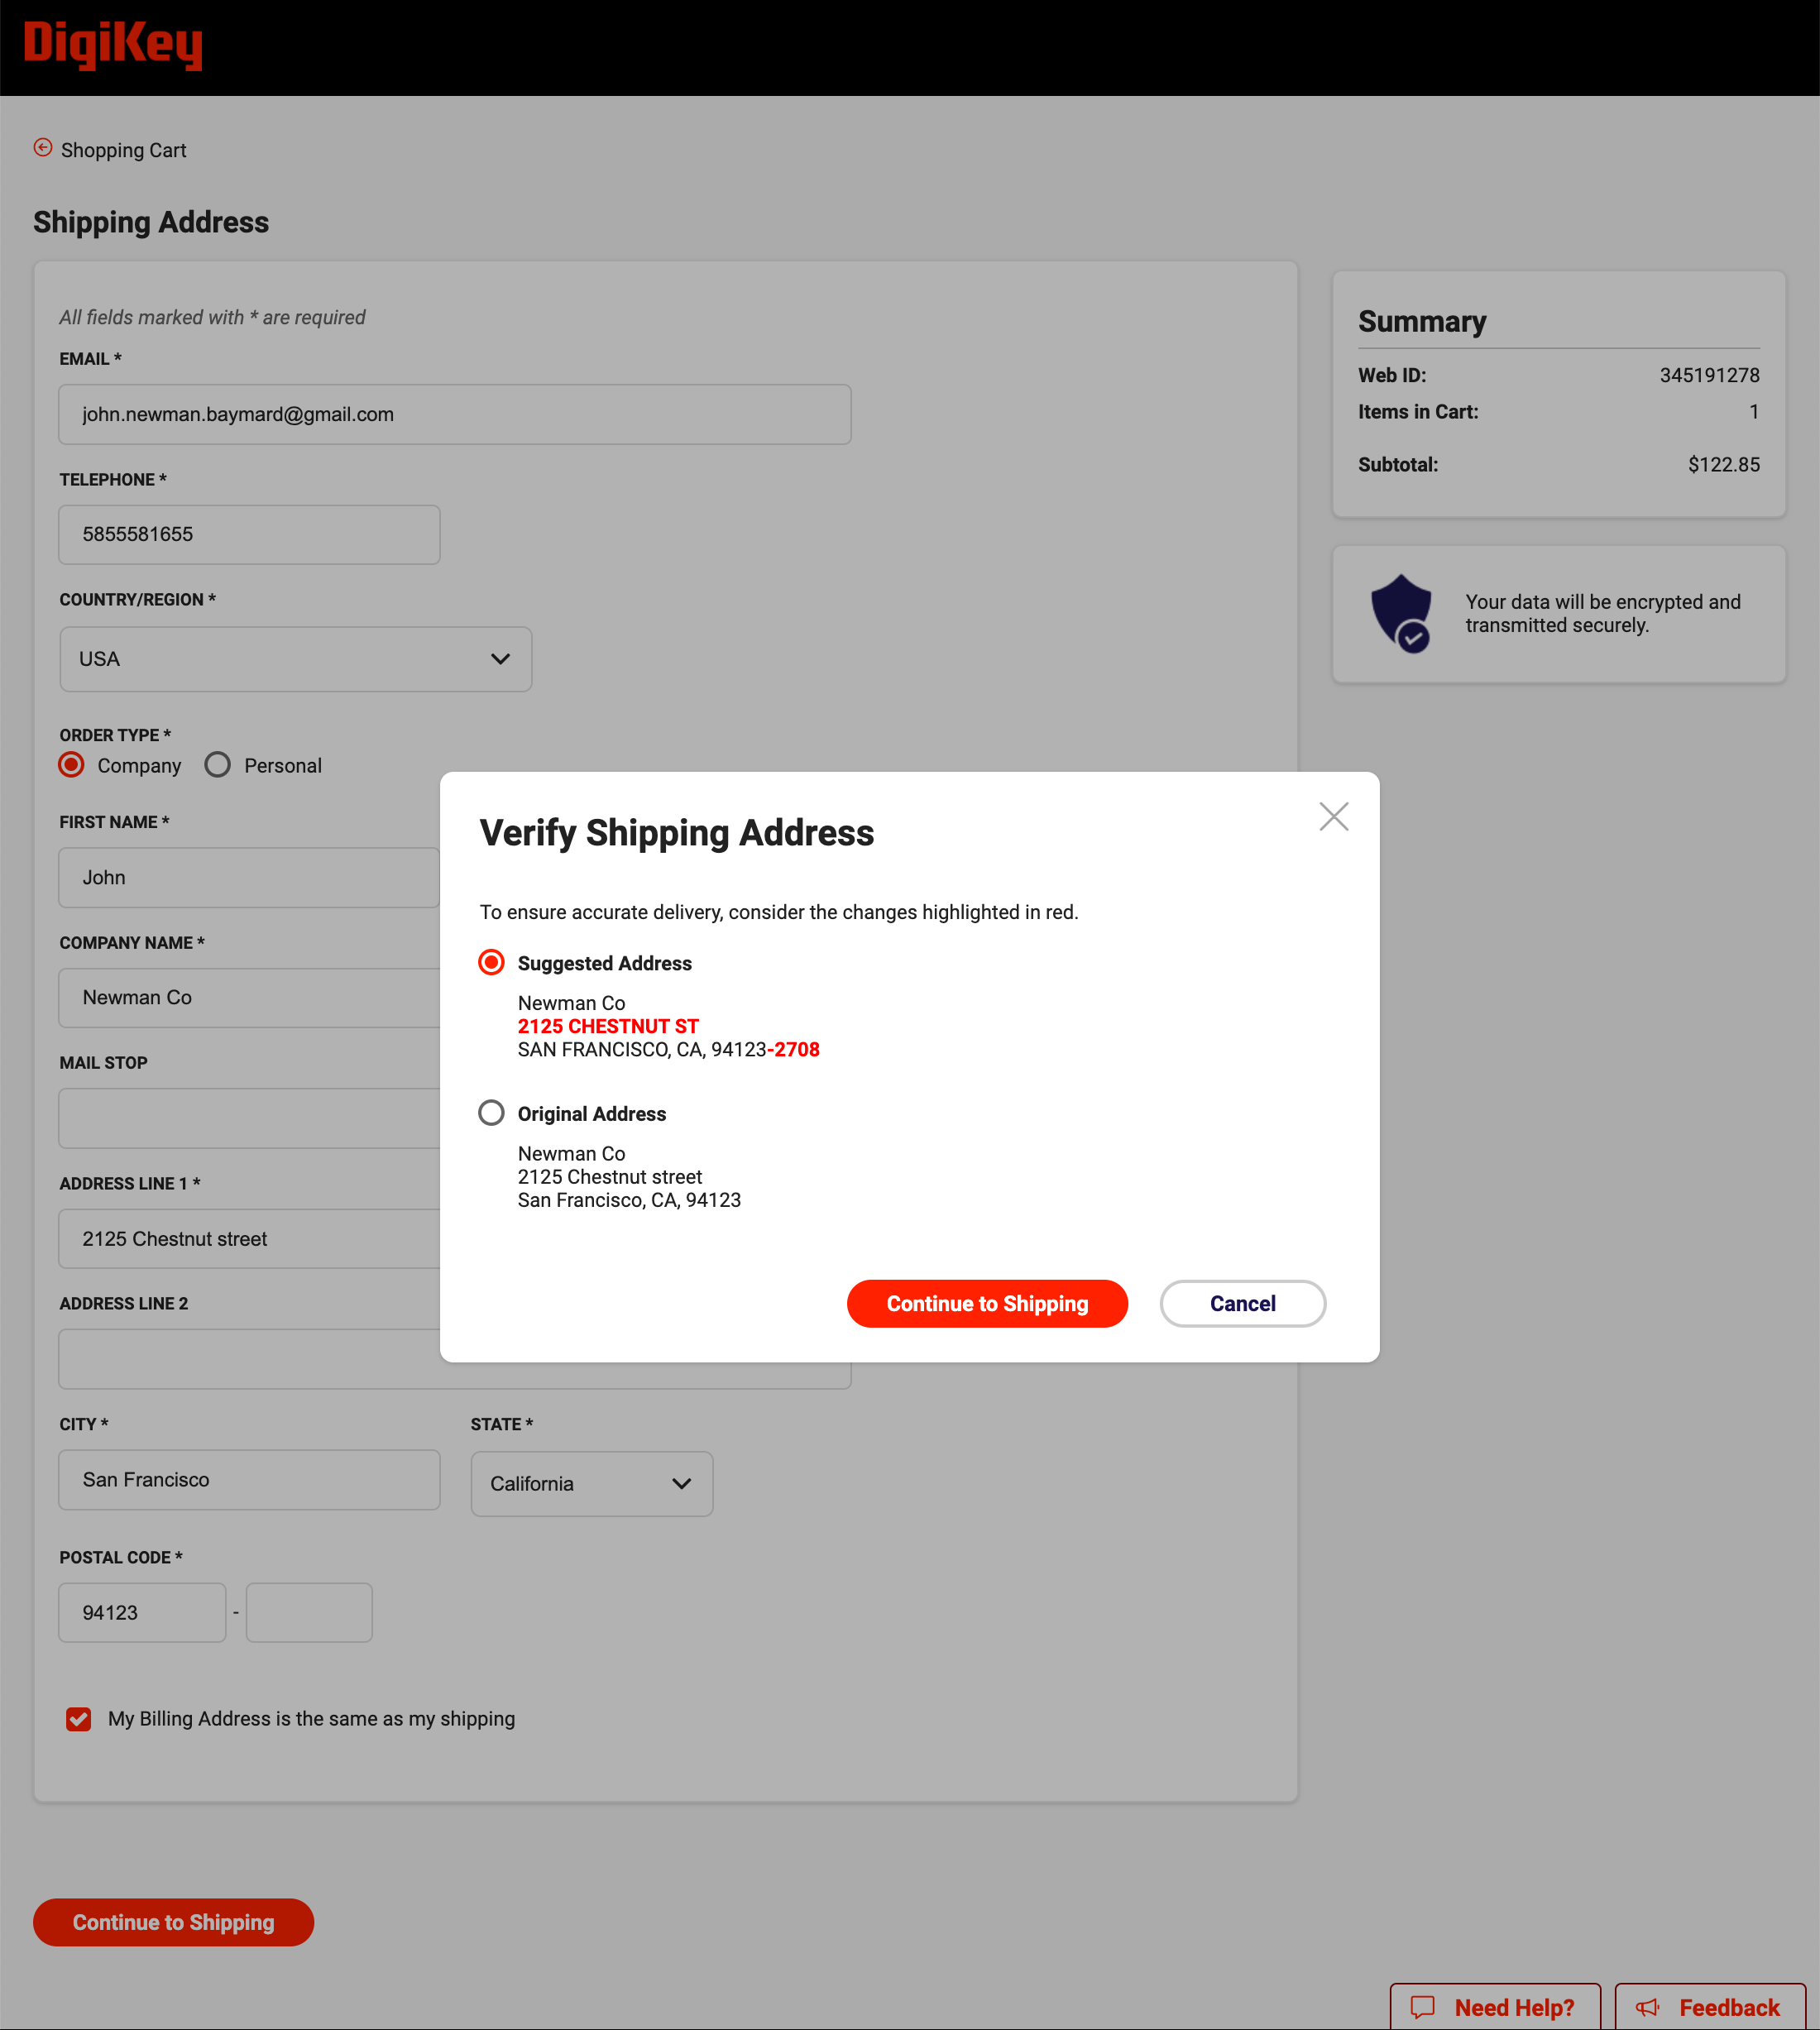
Task: Open the State dropdown showing California
Action: coord(591,1484)
